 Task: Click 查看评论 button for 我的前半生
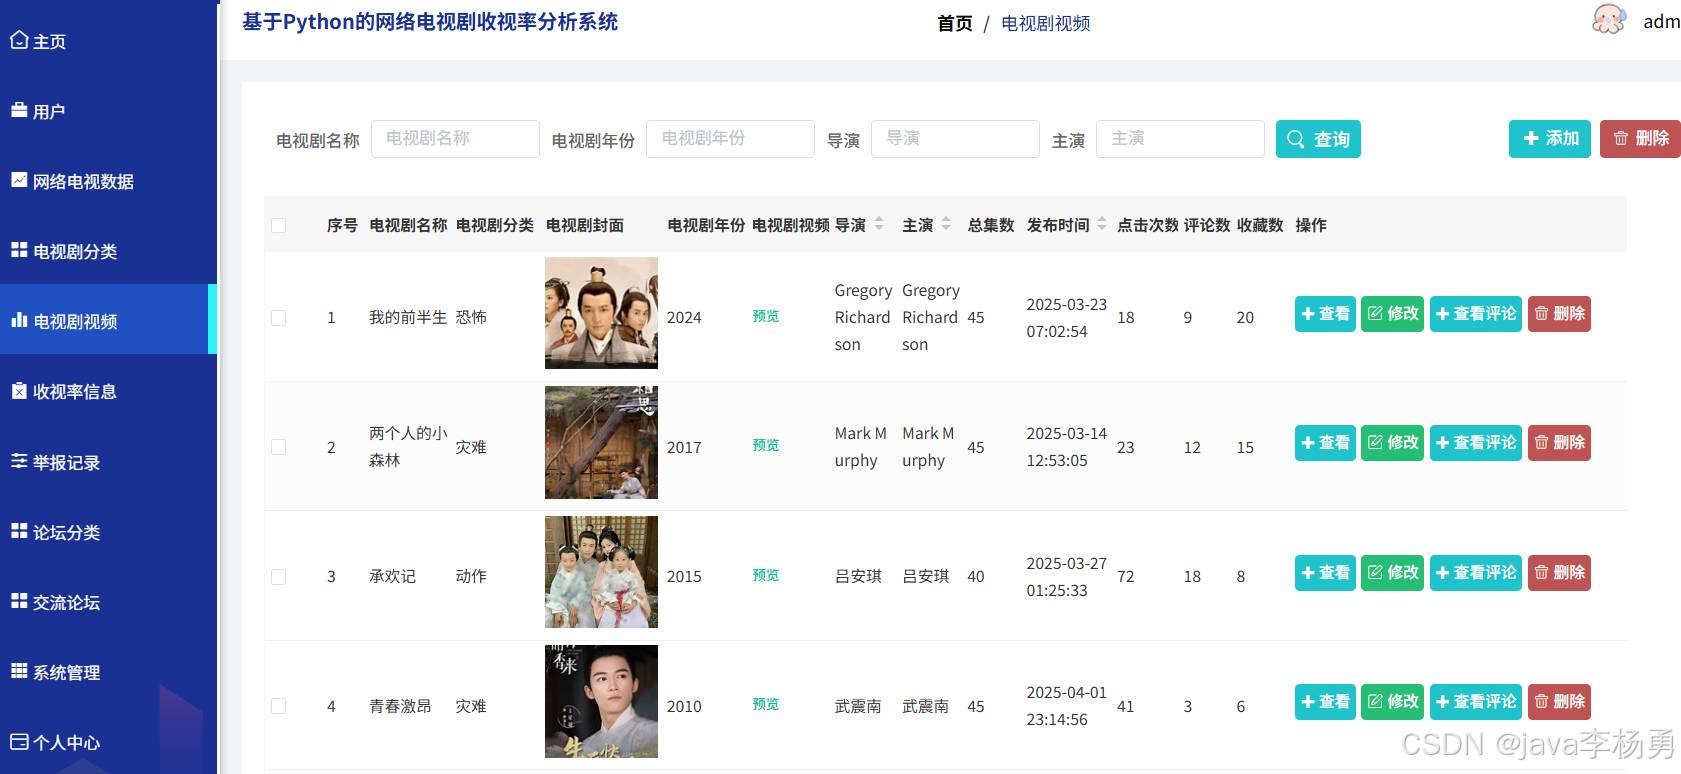pos(1476,314)
